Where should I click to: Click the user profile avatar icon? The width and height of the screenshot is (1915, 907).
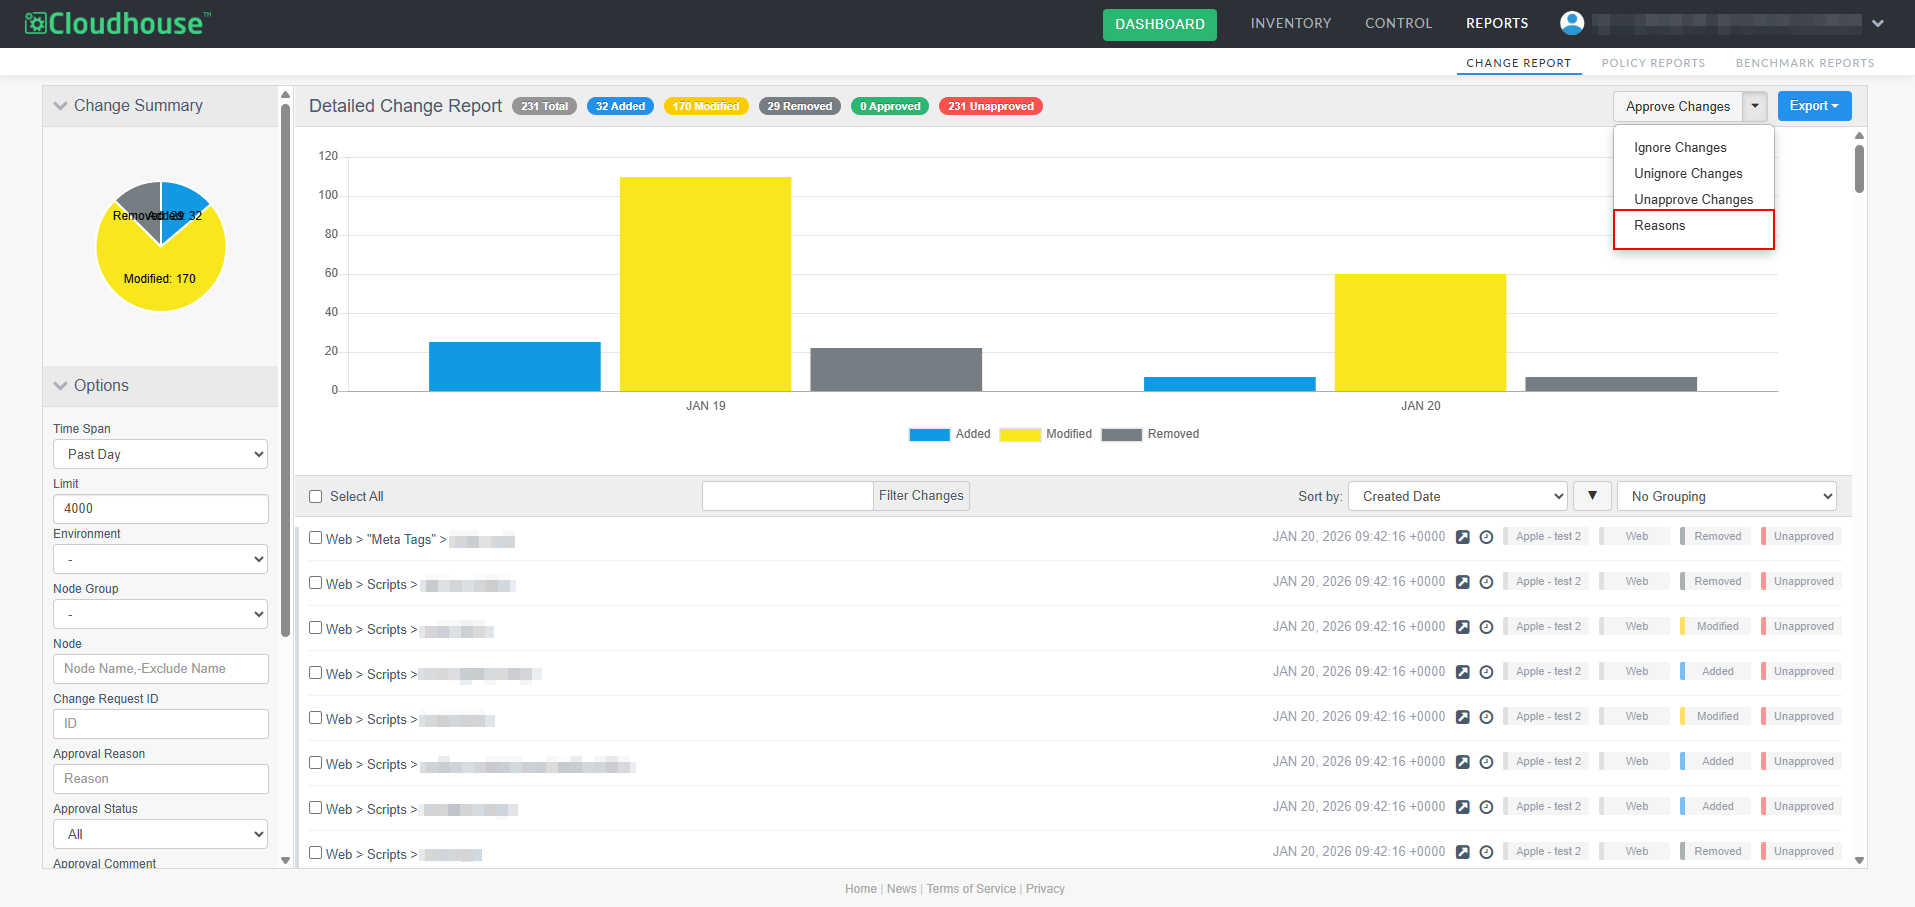pyautogui.click(x=1571, y=23)
